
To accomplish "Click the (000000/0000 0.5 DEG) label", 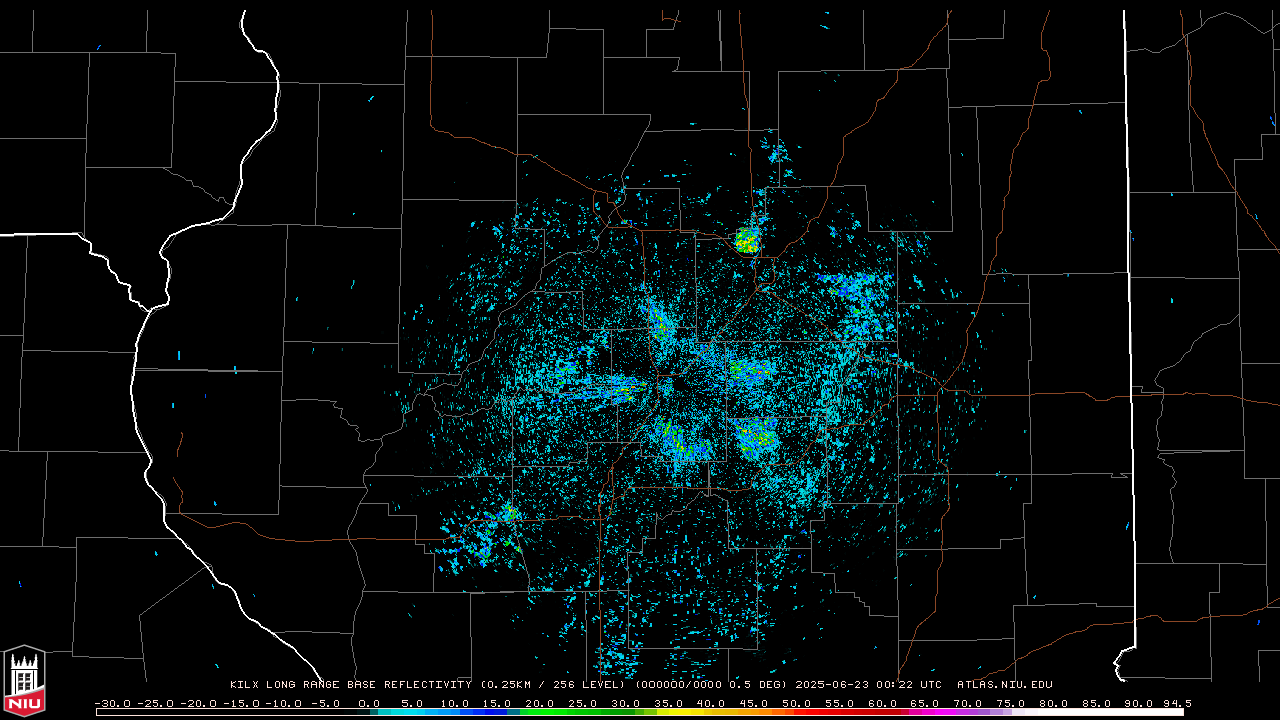I will click(x=711, y=685).
